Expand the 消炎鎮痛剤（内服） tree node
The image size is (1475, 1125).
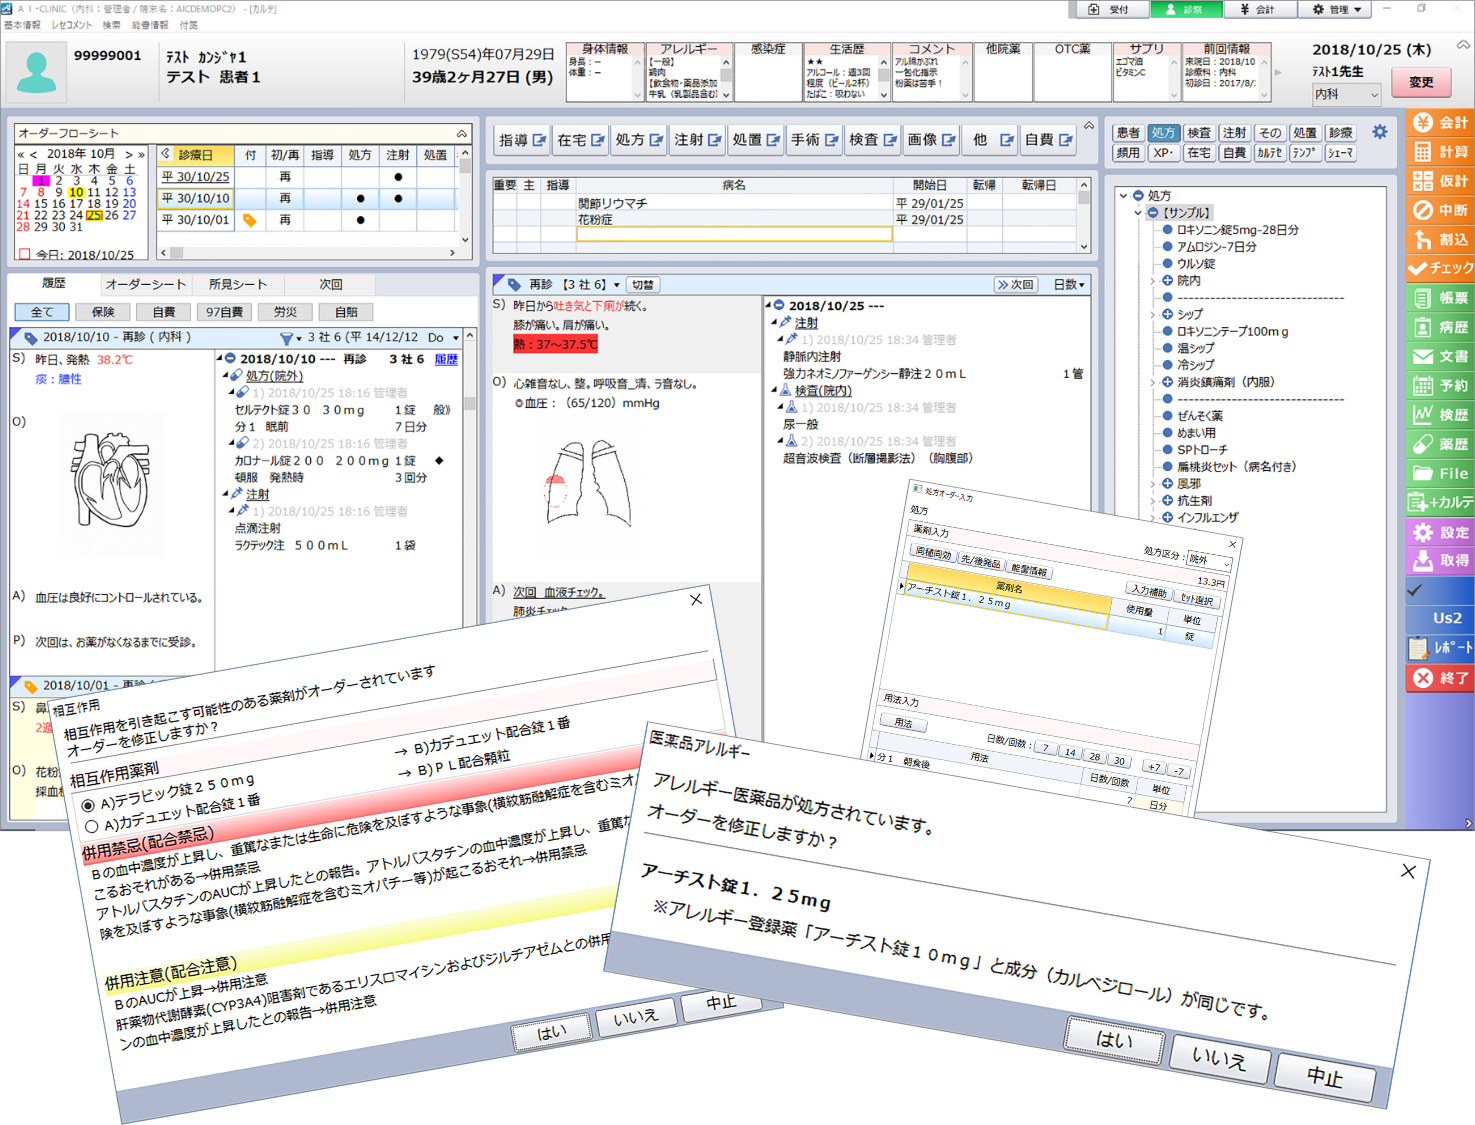pyautogui.click(x=1152, y=382)
